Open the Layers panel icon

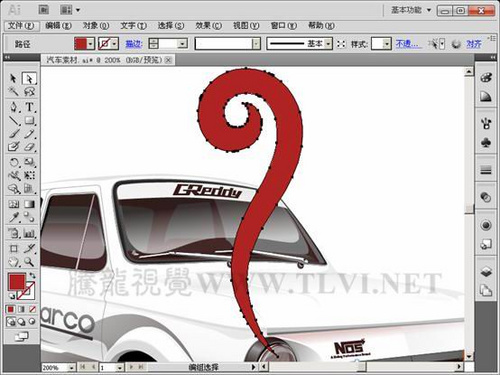click(x=486, y=272)
